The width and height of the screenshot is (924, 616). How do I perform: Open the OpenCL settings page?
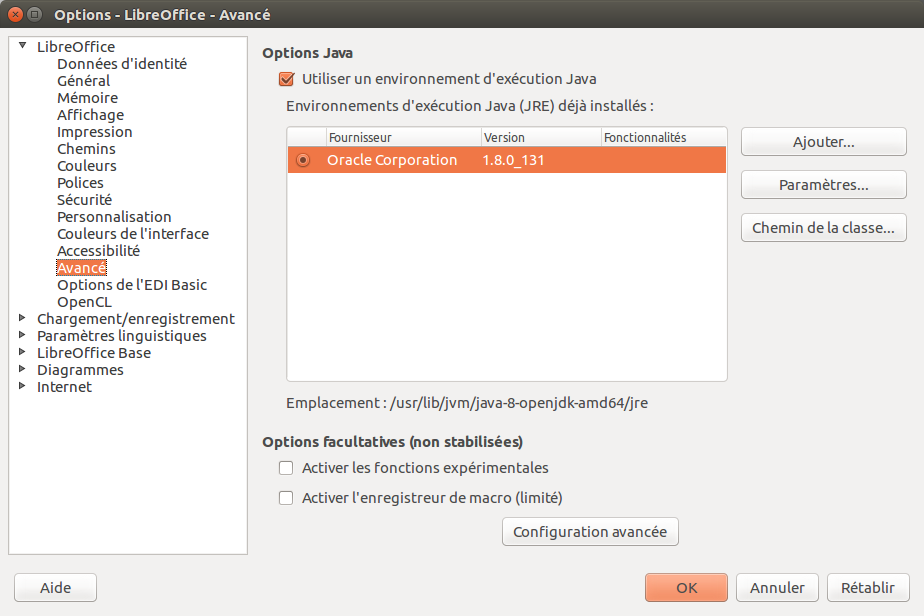pos(84,302)
